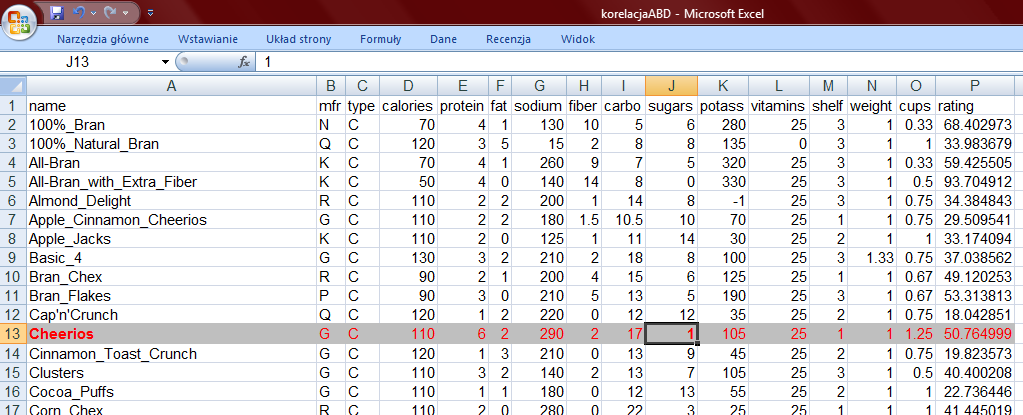
Task: Select the cell Bran_Chex
Action: pyautogui.click(x=172, y=277)
